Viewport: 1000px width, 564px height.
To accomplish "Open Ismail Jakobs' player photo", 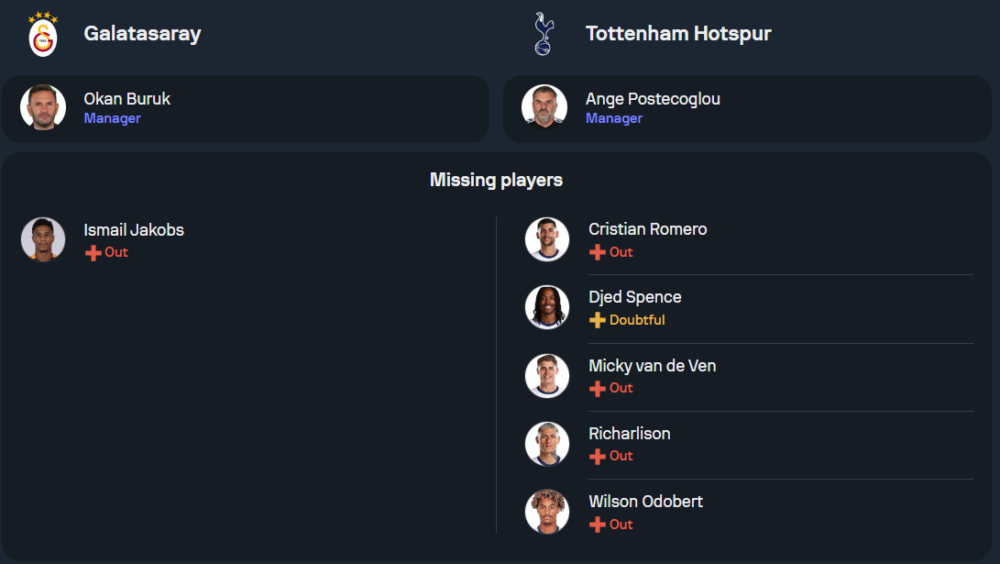I will (x=43, y=240).
